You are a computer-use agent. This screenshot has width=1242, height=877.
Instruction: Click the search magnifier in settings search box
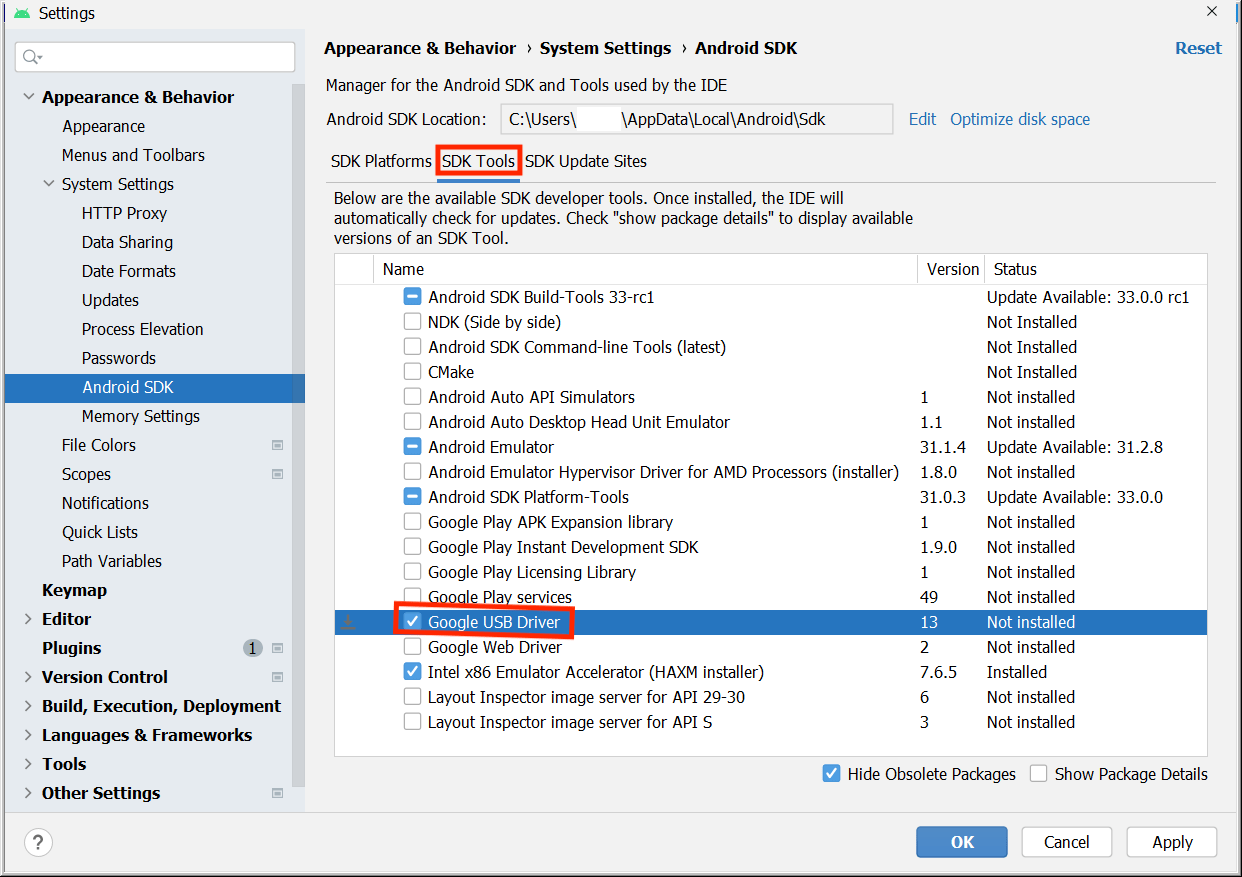tap(29, 57)
